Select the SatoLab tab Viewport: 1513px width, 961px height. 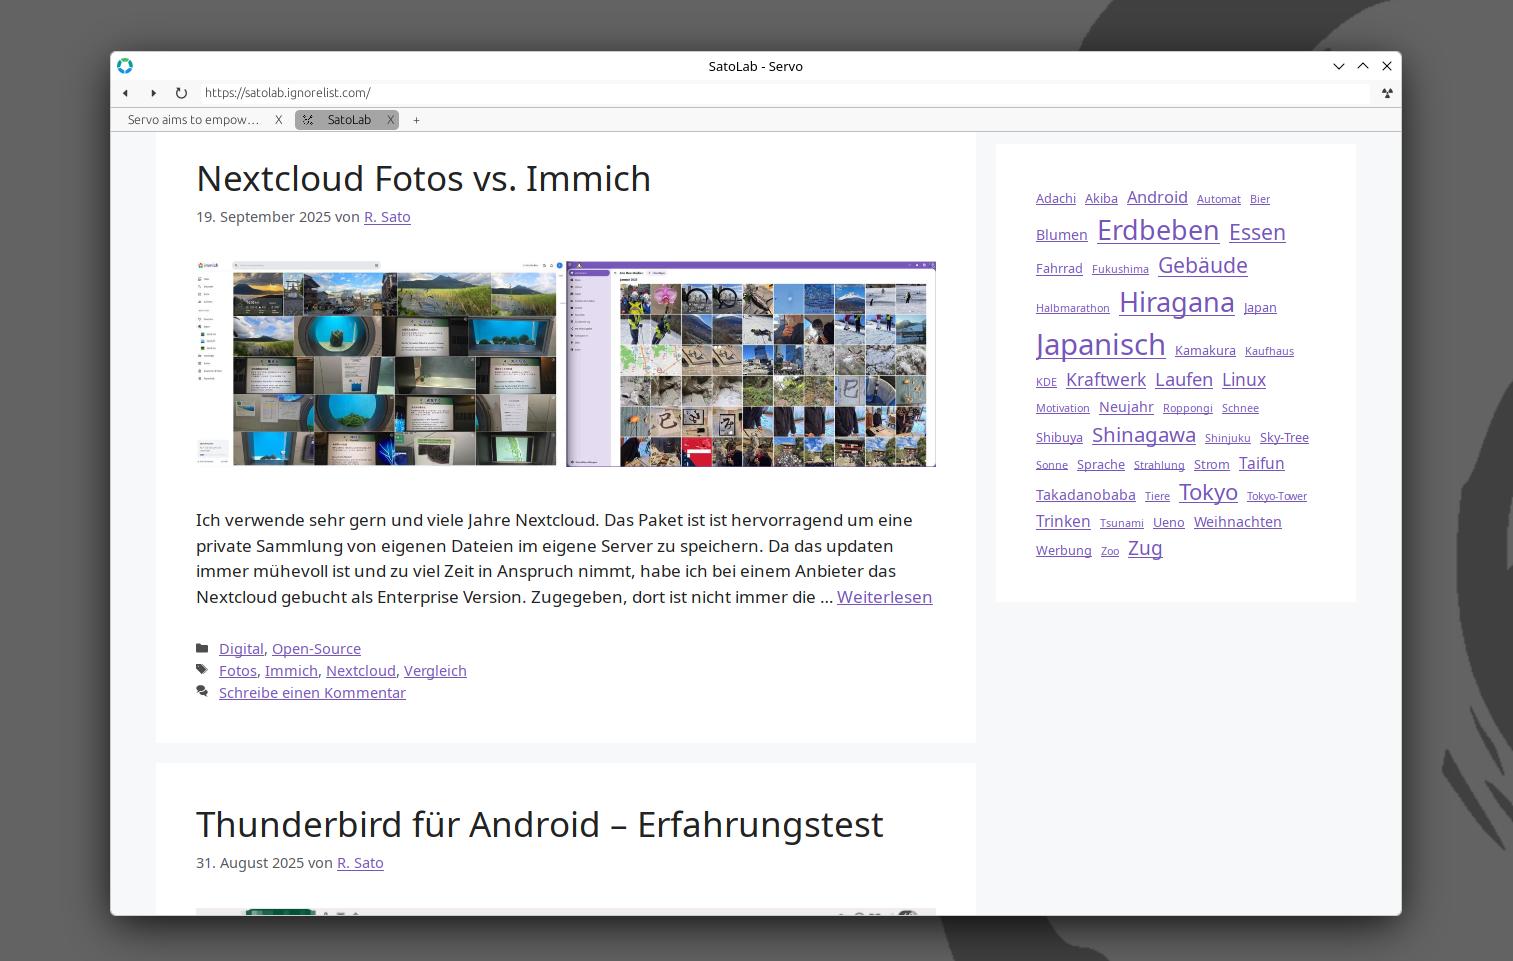348,120
